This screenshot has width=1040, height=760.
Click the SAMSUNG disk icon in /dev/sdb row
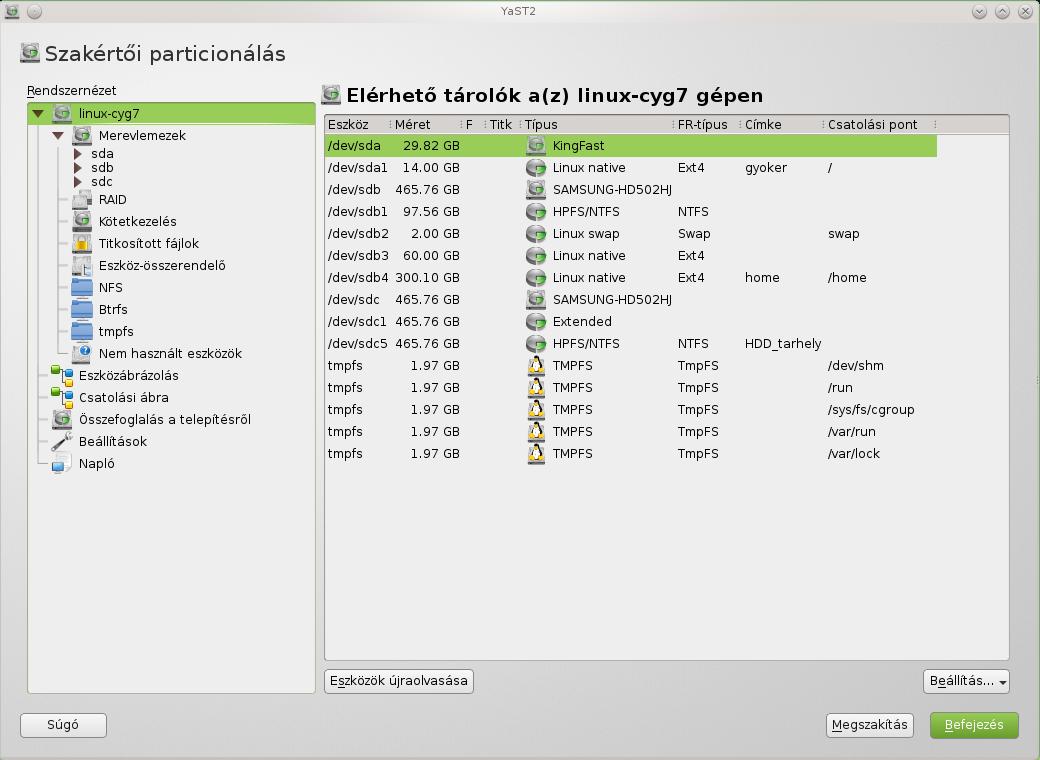pos(536,190)
